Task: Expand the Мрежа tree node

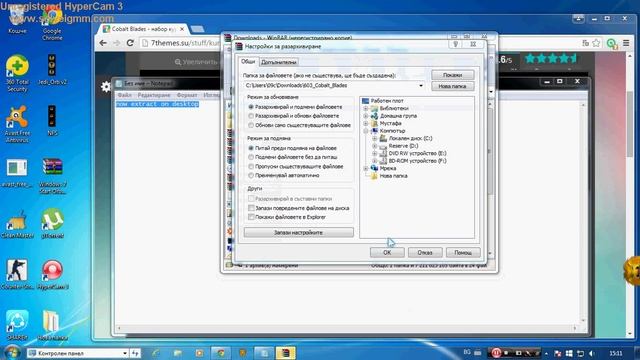Action: pyautogui.click(x=366, y=169)
